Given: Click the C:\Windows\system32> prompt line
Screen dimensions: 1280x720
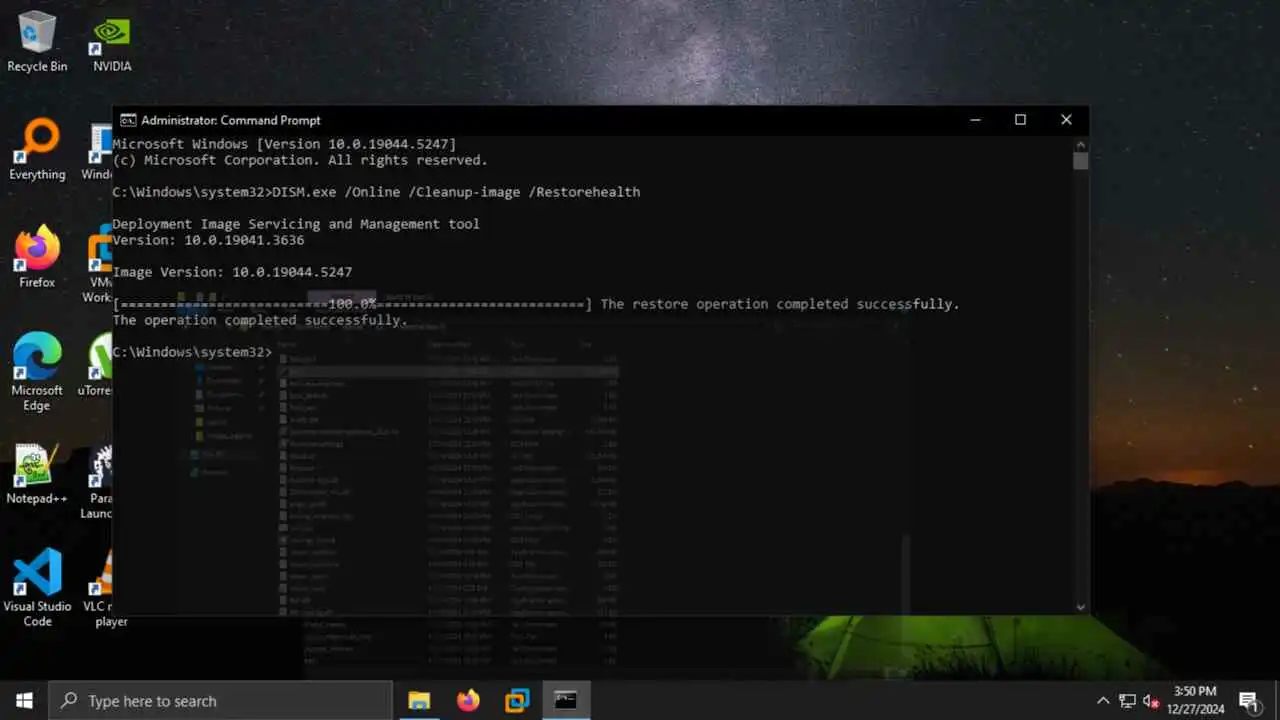Looking at the screenshot, I should (192, 352).
